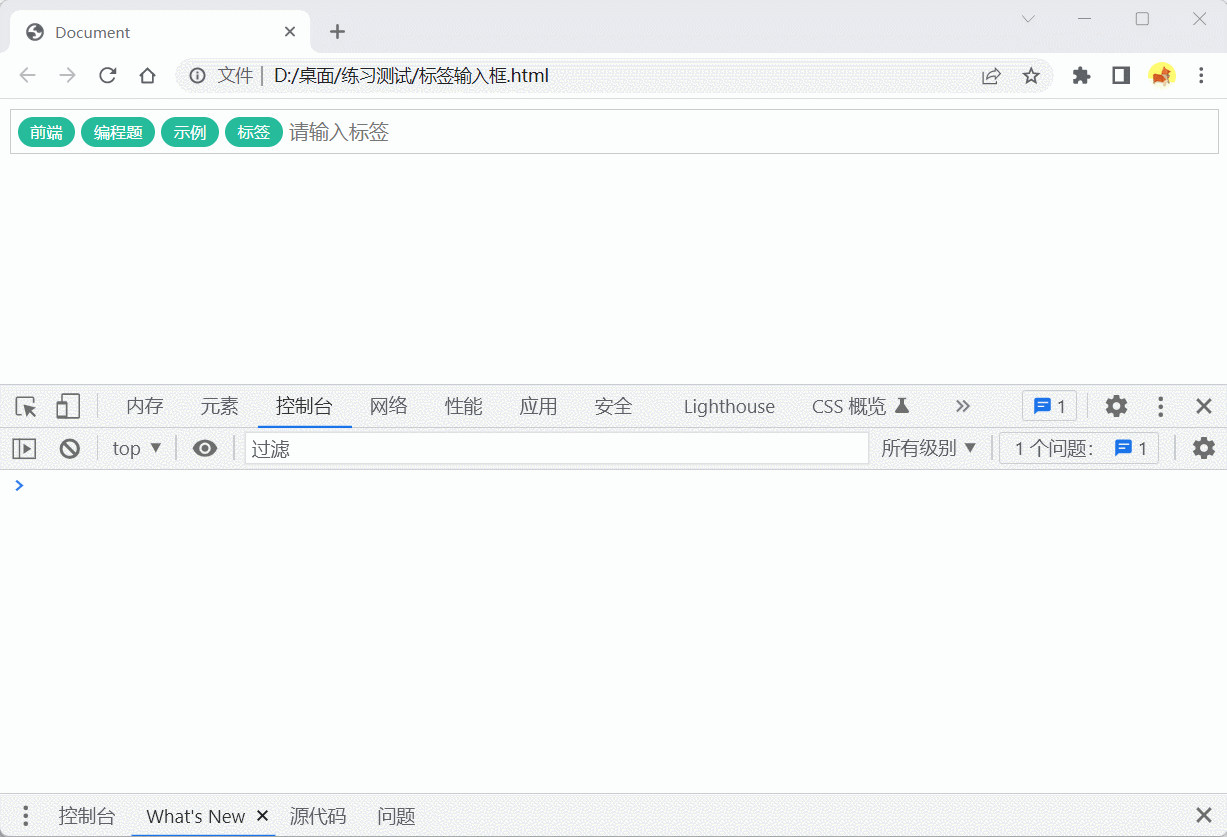Clear the console using the no-entry icon
Image resolution: width=1227 pixels, height=837 pixels.
pos(69,448)
